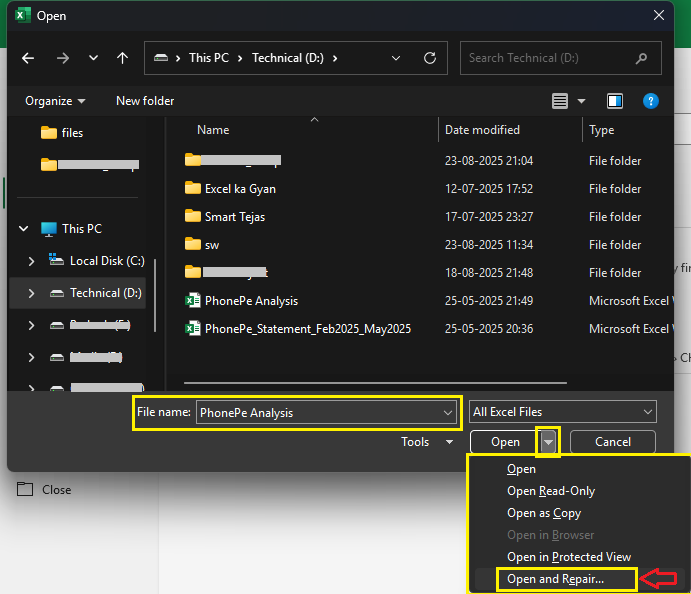691x594 pixels.
Task: Sort by the Name column header
Action: tap(213, 130)
